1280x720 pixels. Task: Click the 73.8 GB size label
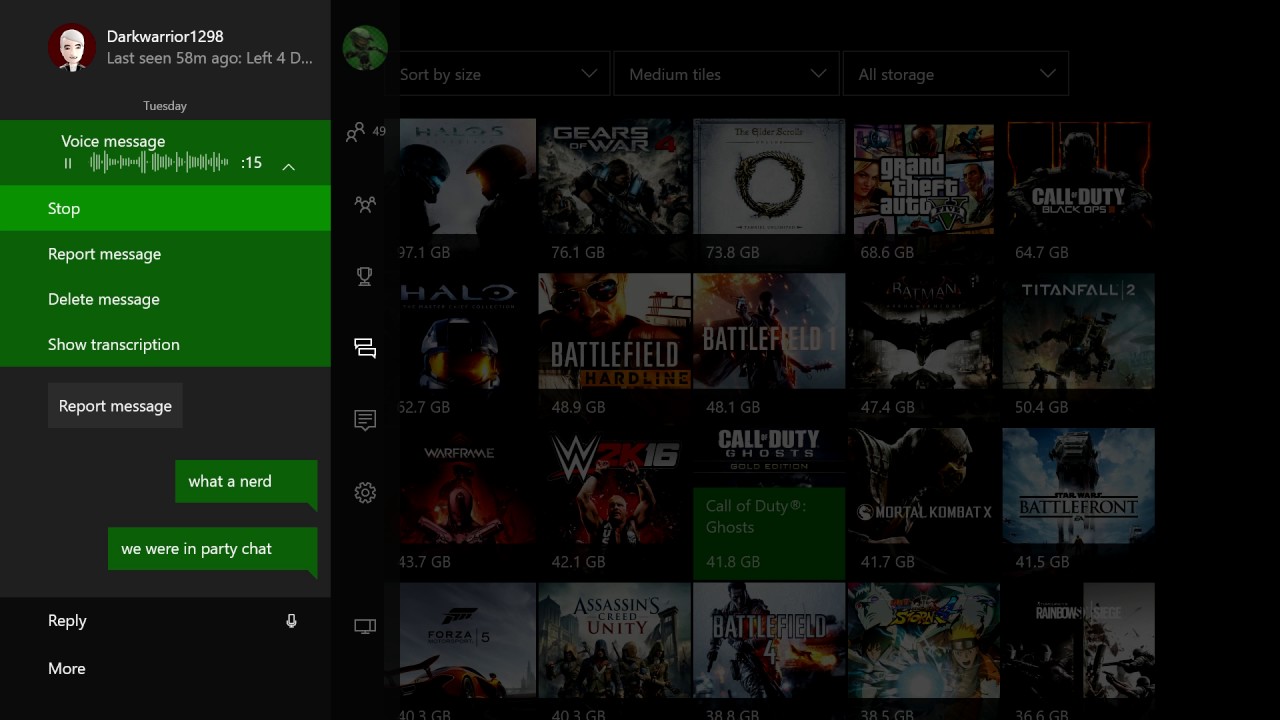733,253
